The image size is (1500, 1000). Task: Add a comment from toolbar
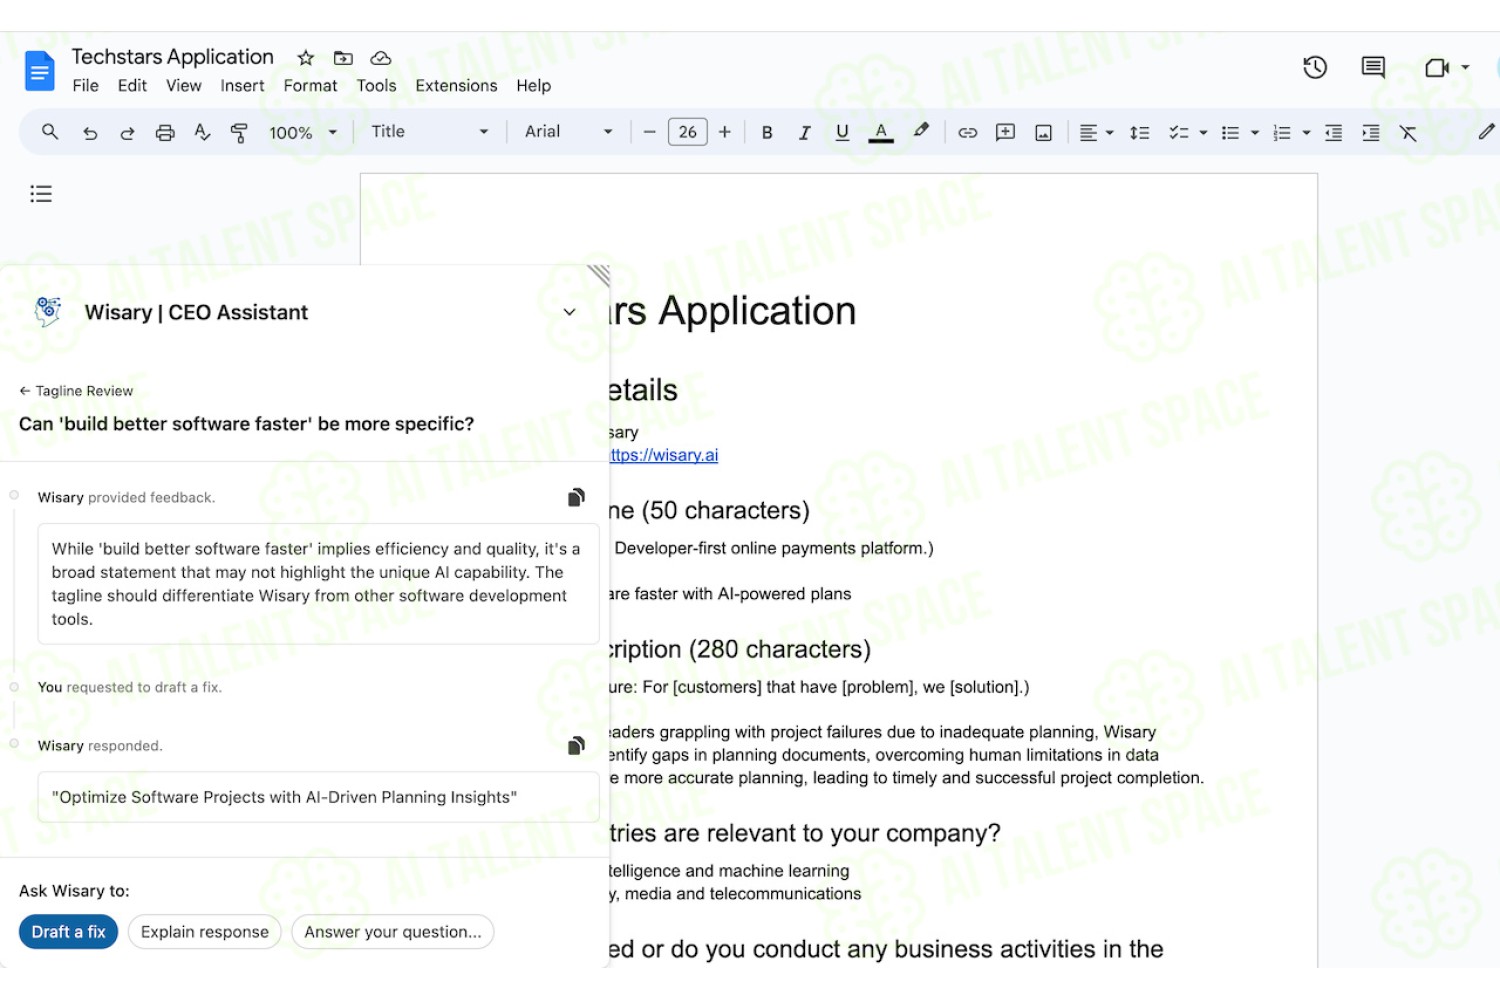(x=1006, y=132)
